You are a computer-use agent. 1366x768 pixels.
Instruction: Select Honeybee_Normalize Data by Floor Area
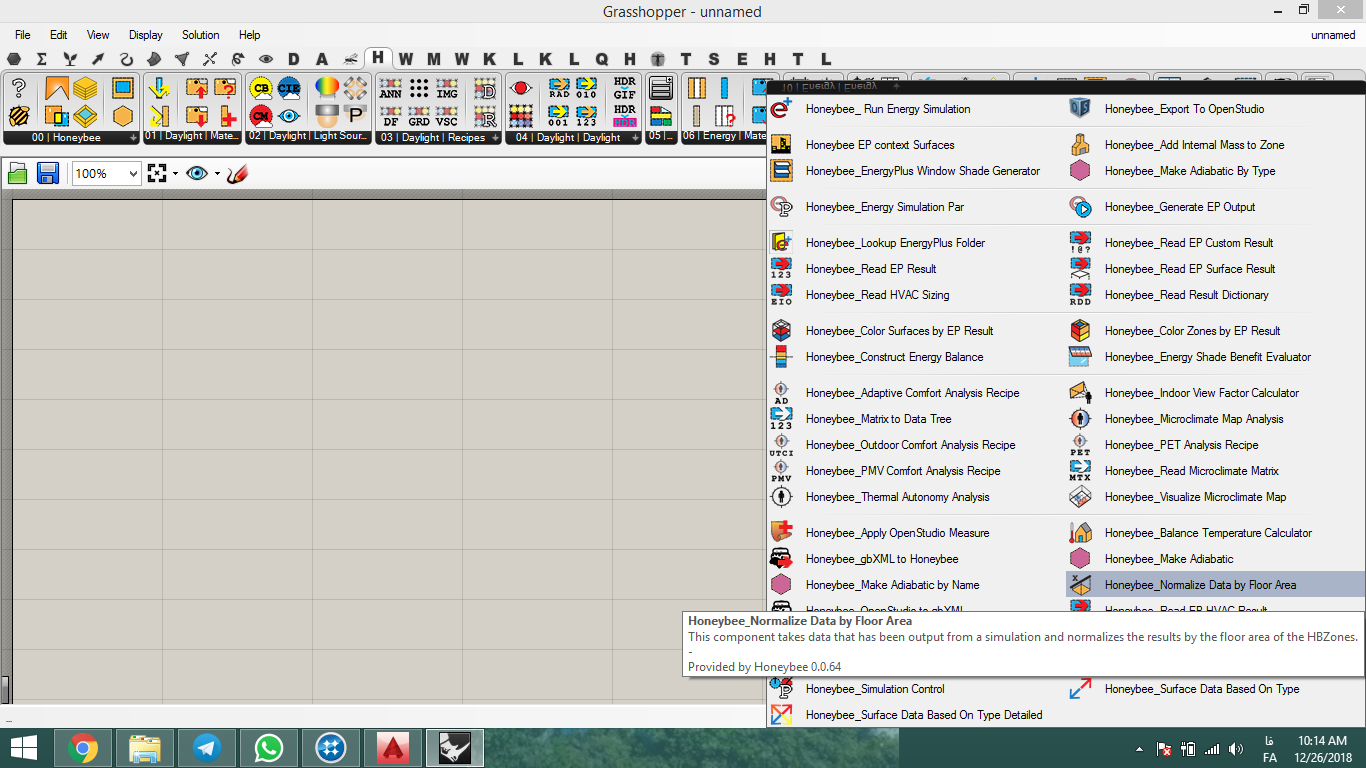pyautogui.click(x=1215, y=585)
